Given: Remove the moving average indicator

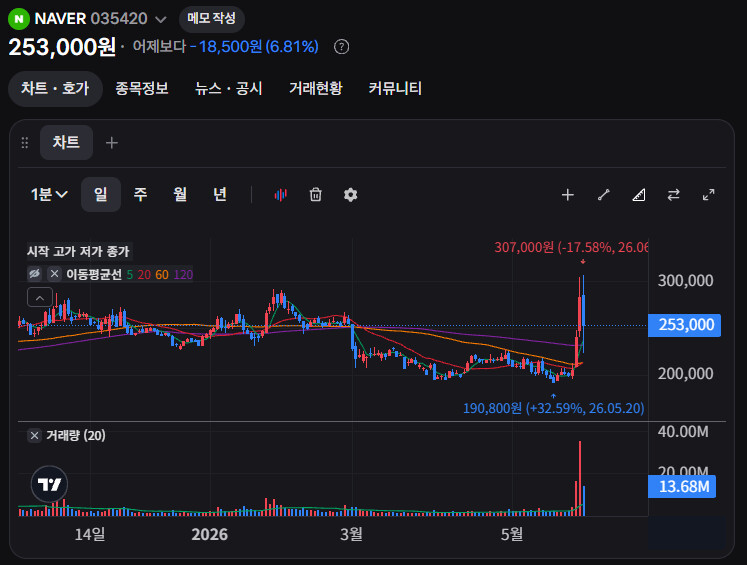Looking at the screenshot, I should 54,274.
